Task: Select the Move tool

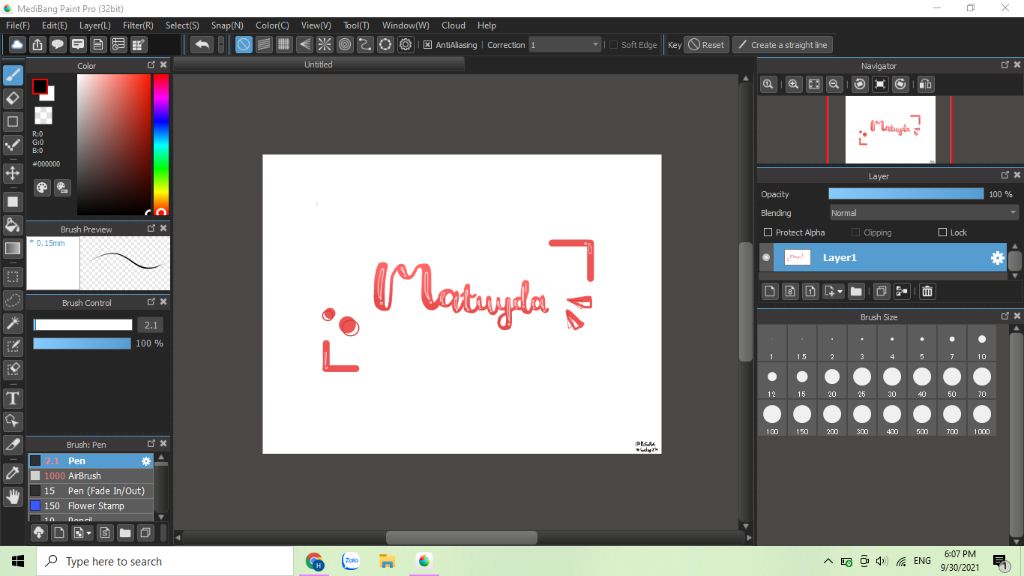Action: (13, 173)
